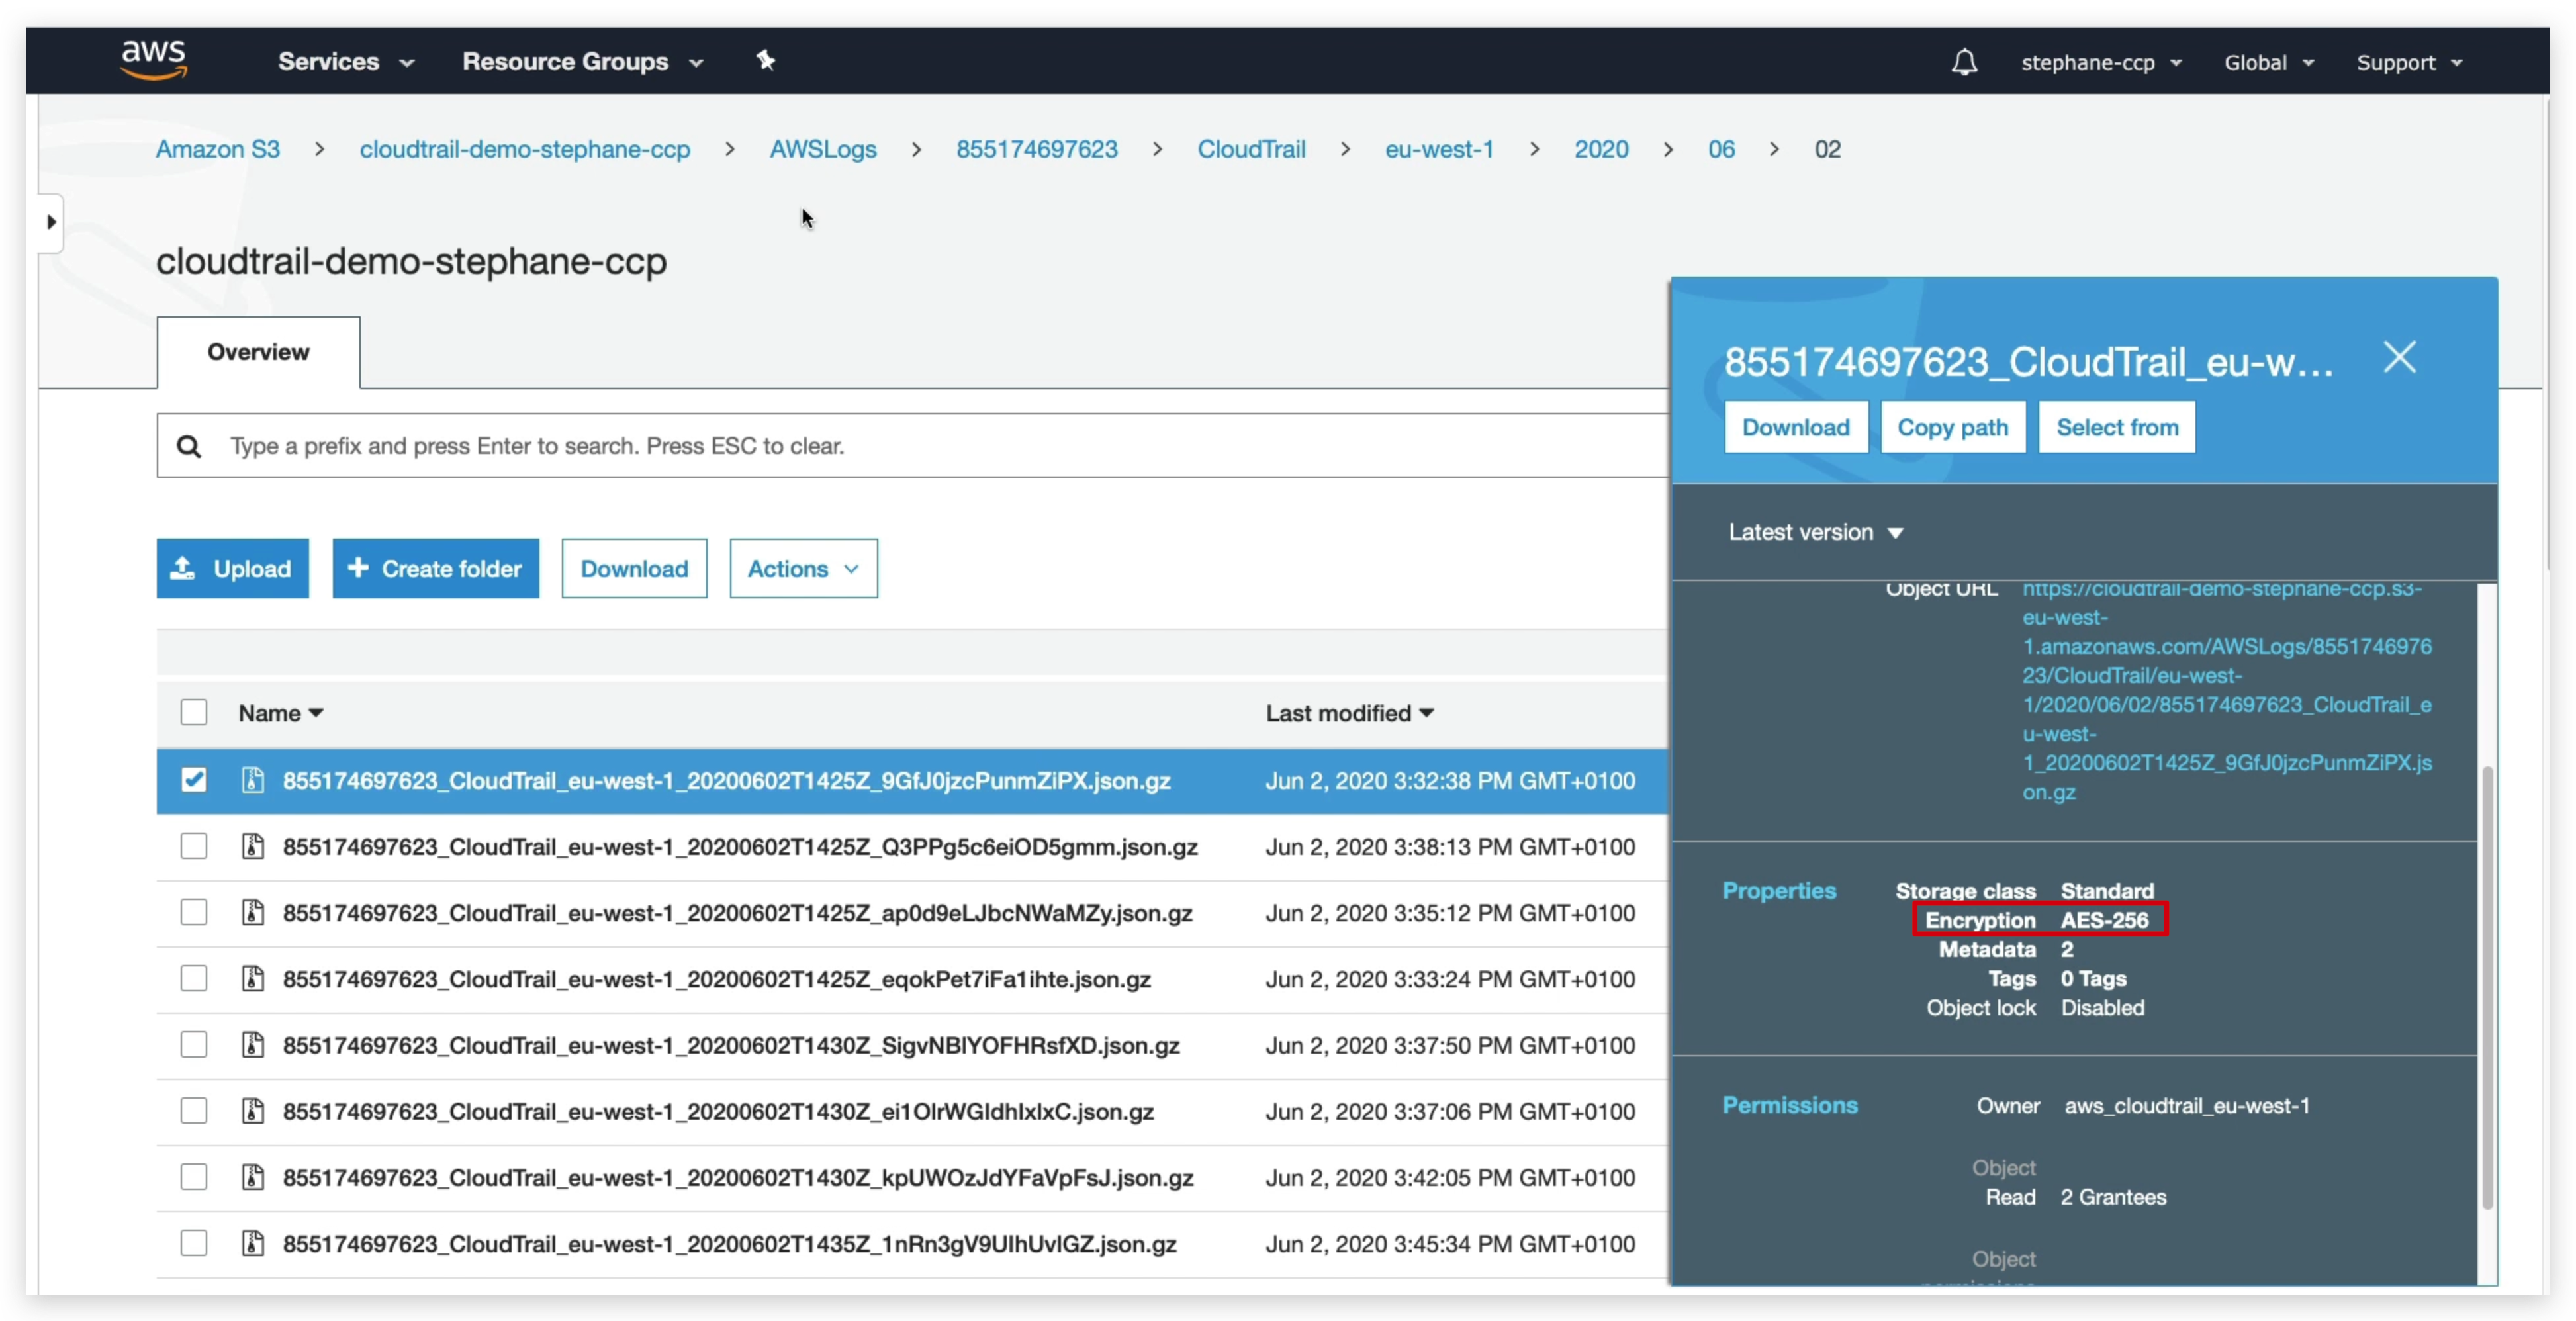The image size is (2576, 1321).
Task: Click the plus icon on Create folder
Action: point(358,568)
